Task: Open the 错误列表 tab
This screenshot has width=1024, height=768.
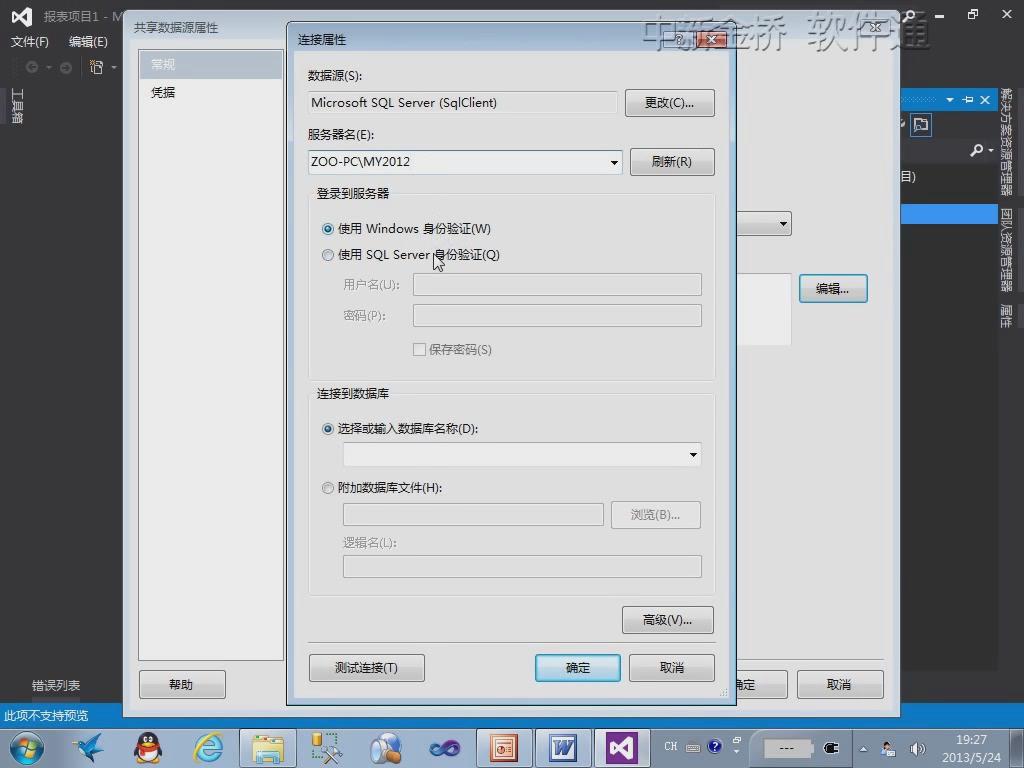Action: [x=56, y=685]
